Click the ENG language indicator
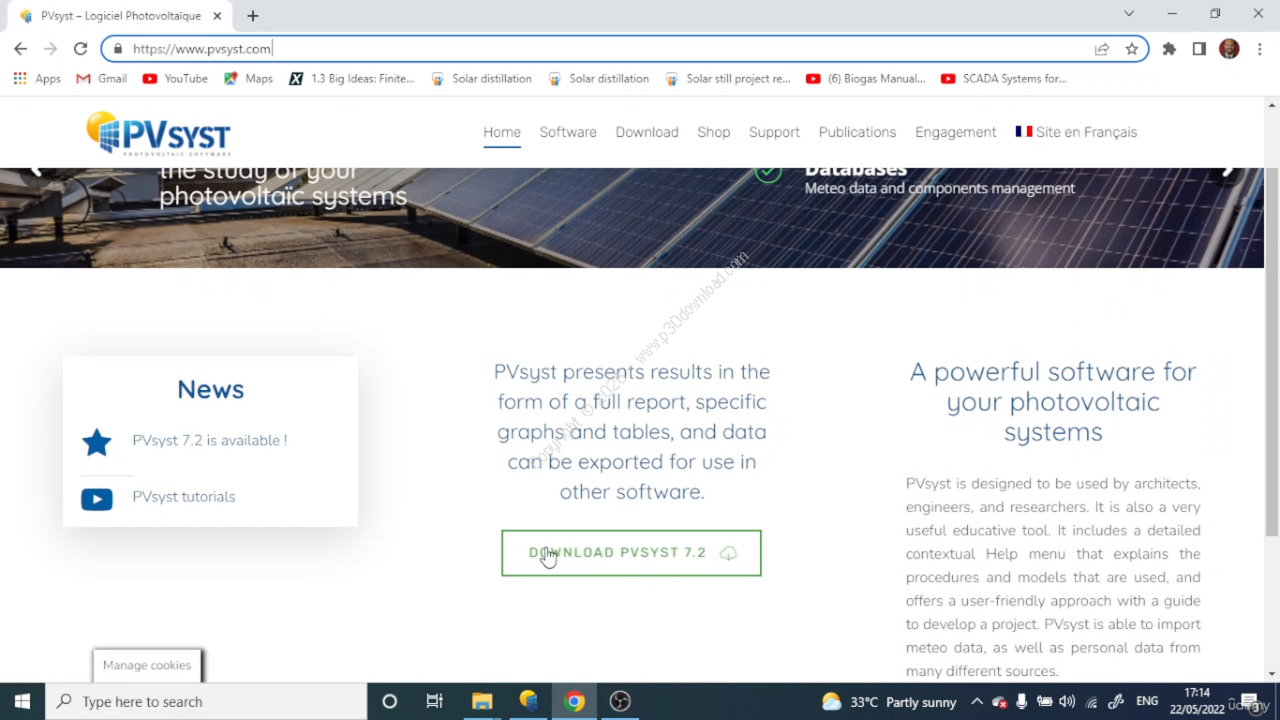 coord(1147,701)
